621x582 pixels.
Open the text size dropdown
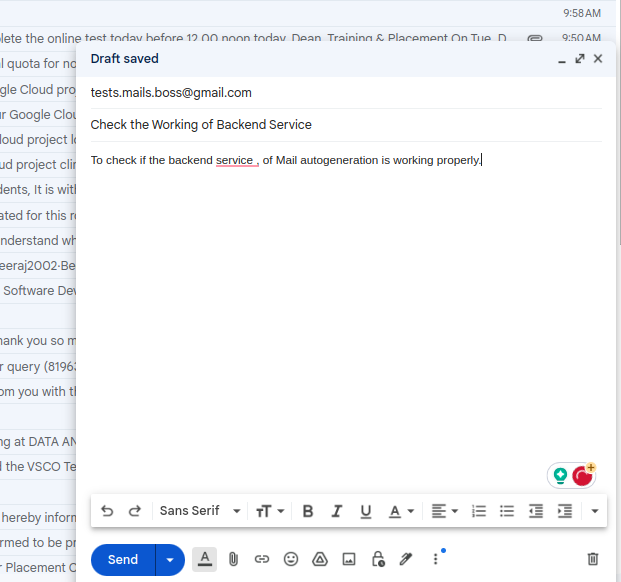270,511
